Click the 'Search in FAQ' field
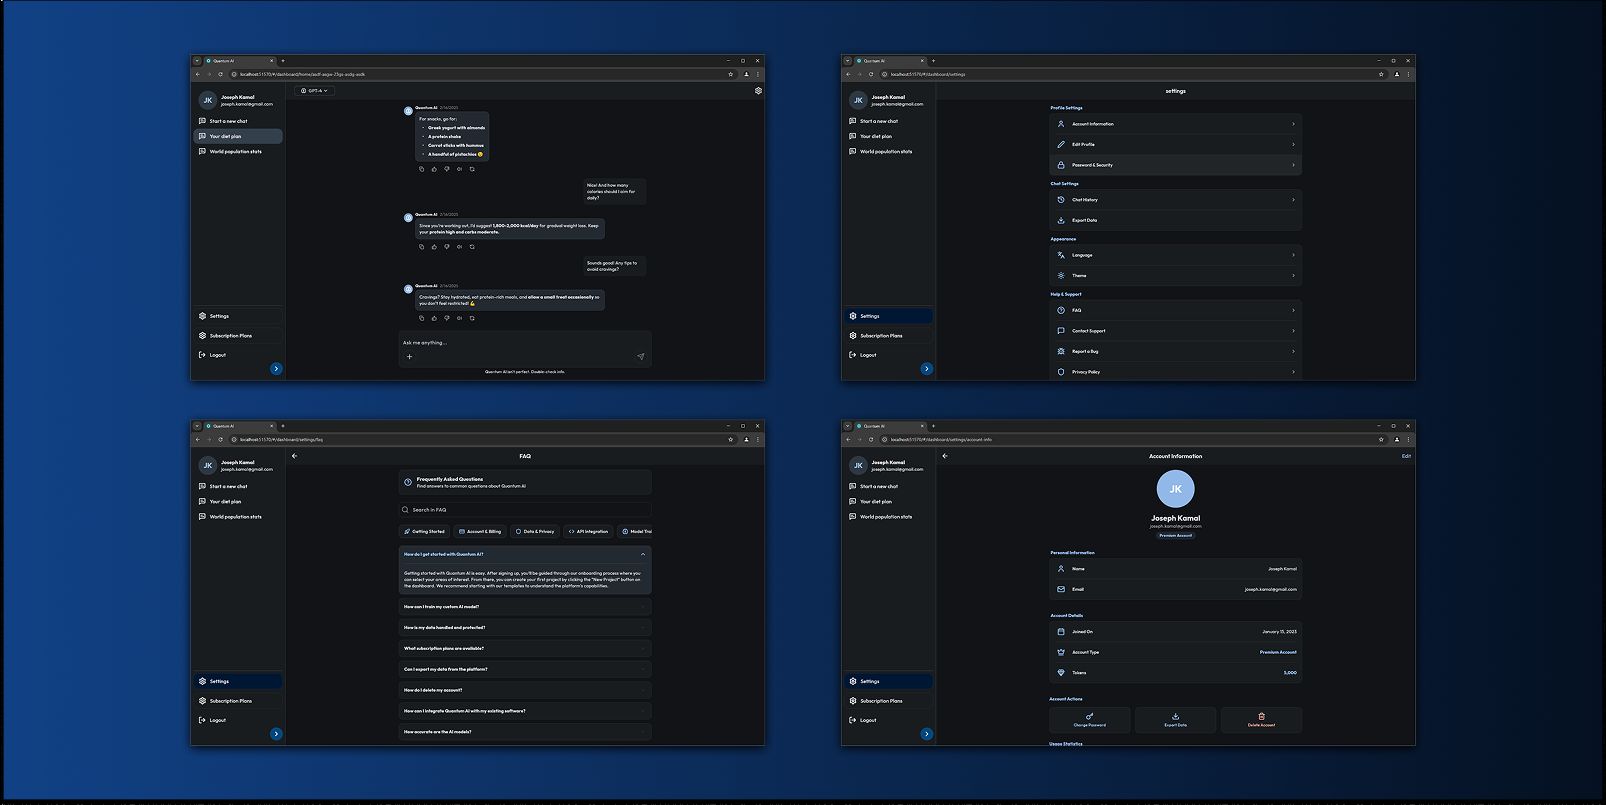The width and height of the screenshot is (1606, 805). coord(524,510)
